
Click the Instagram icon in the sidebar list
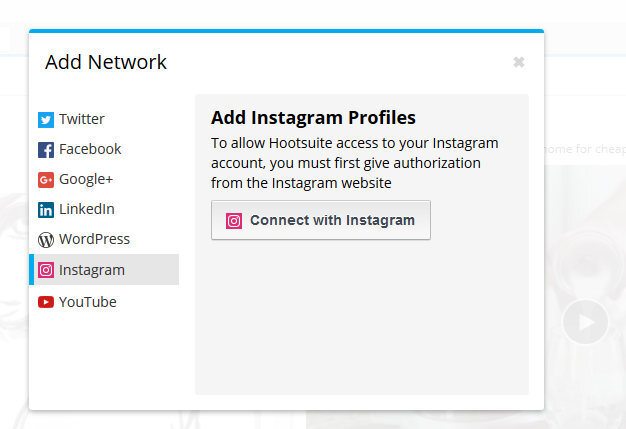click(x=46, y=270)
